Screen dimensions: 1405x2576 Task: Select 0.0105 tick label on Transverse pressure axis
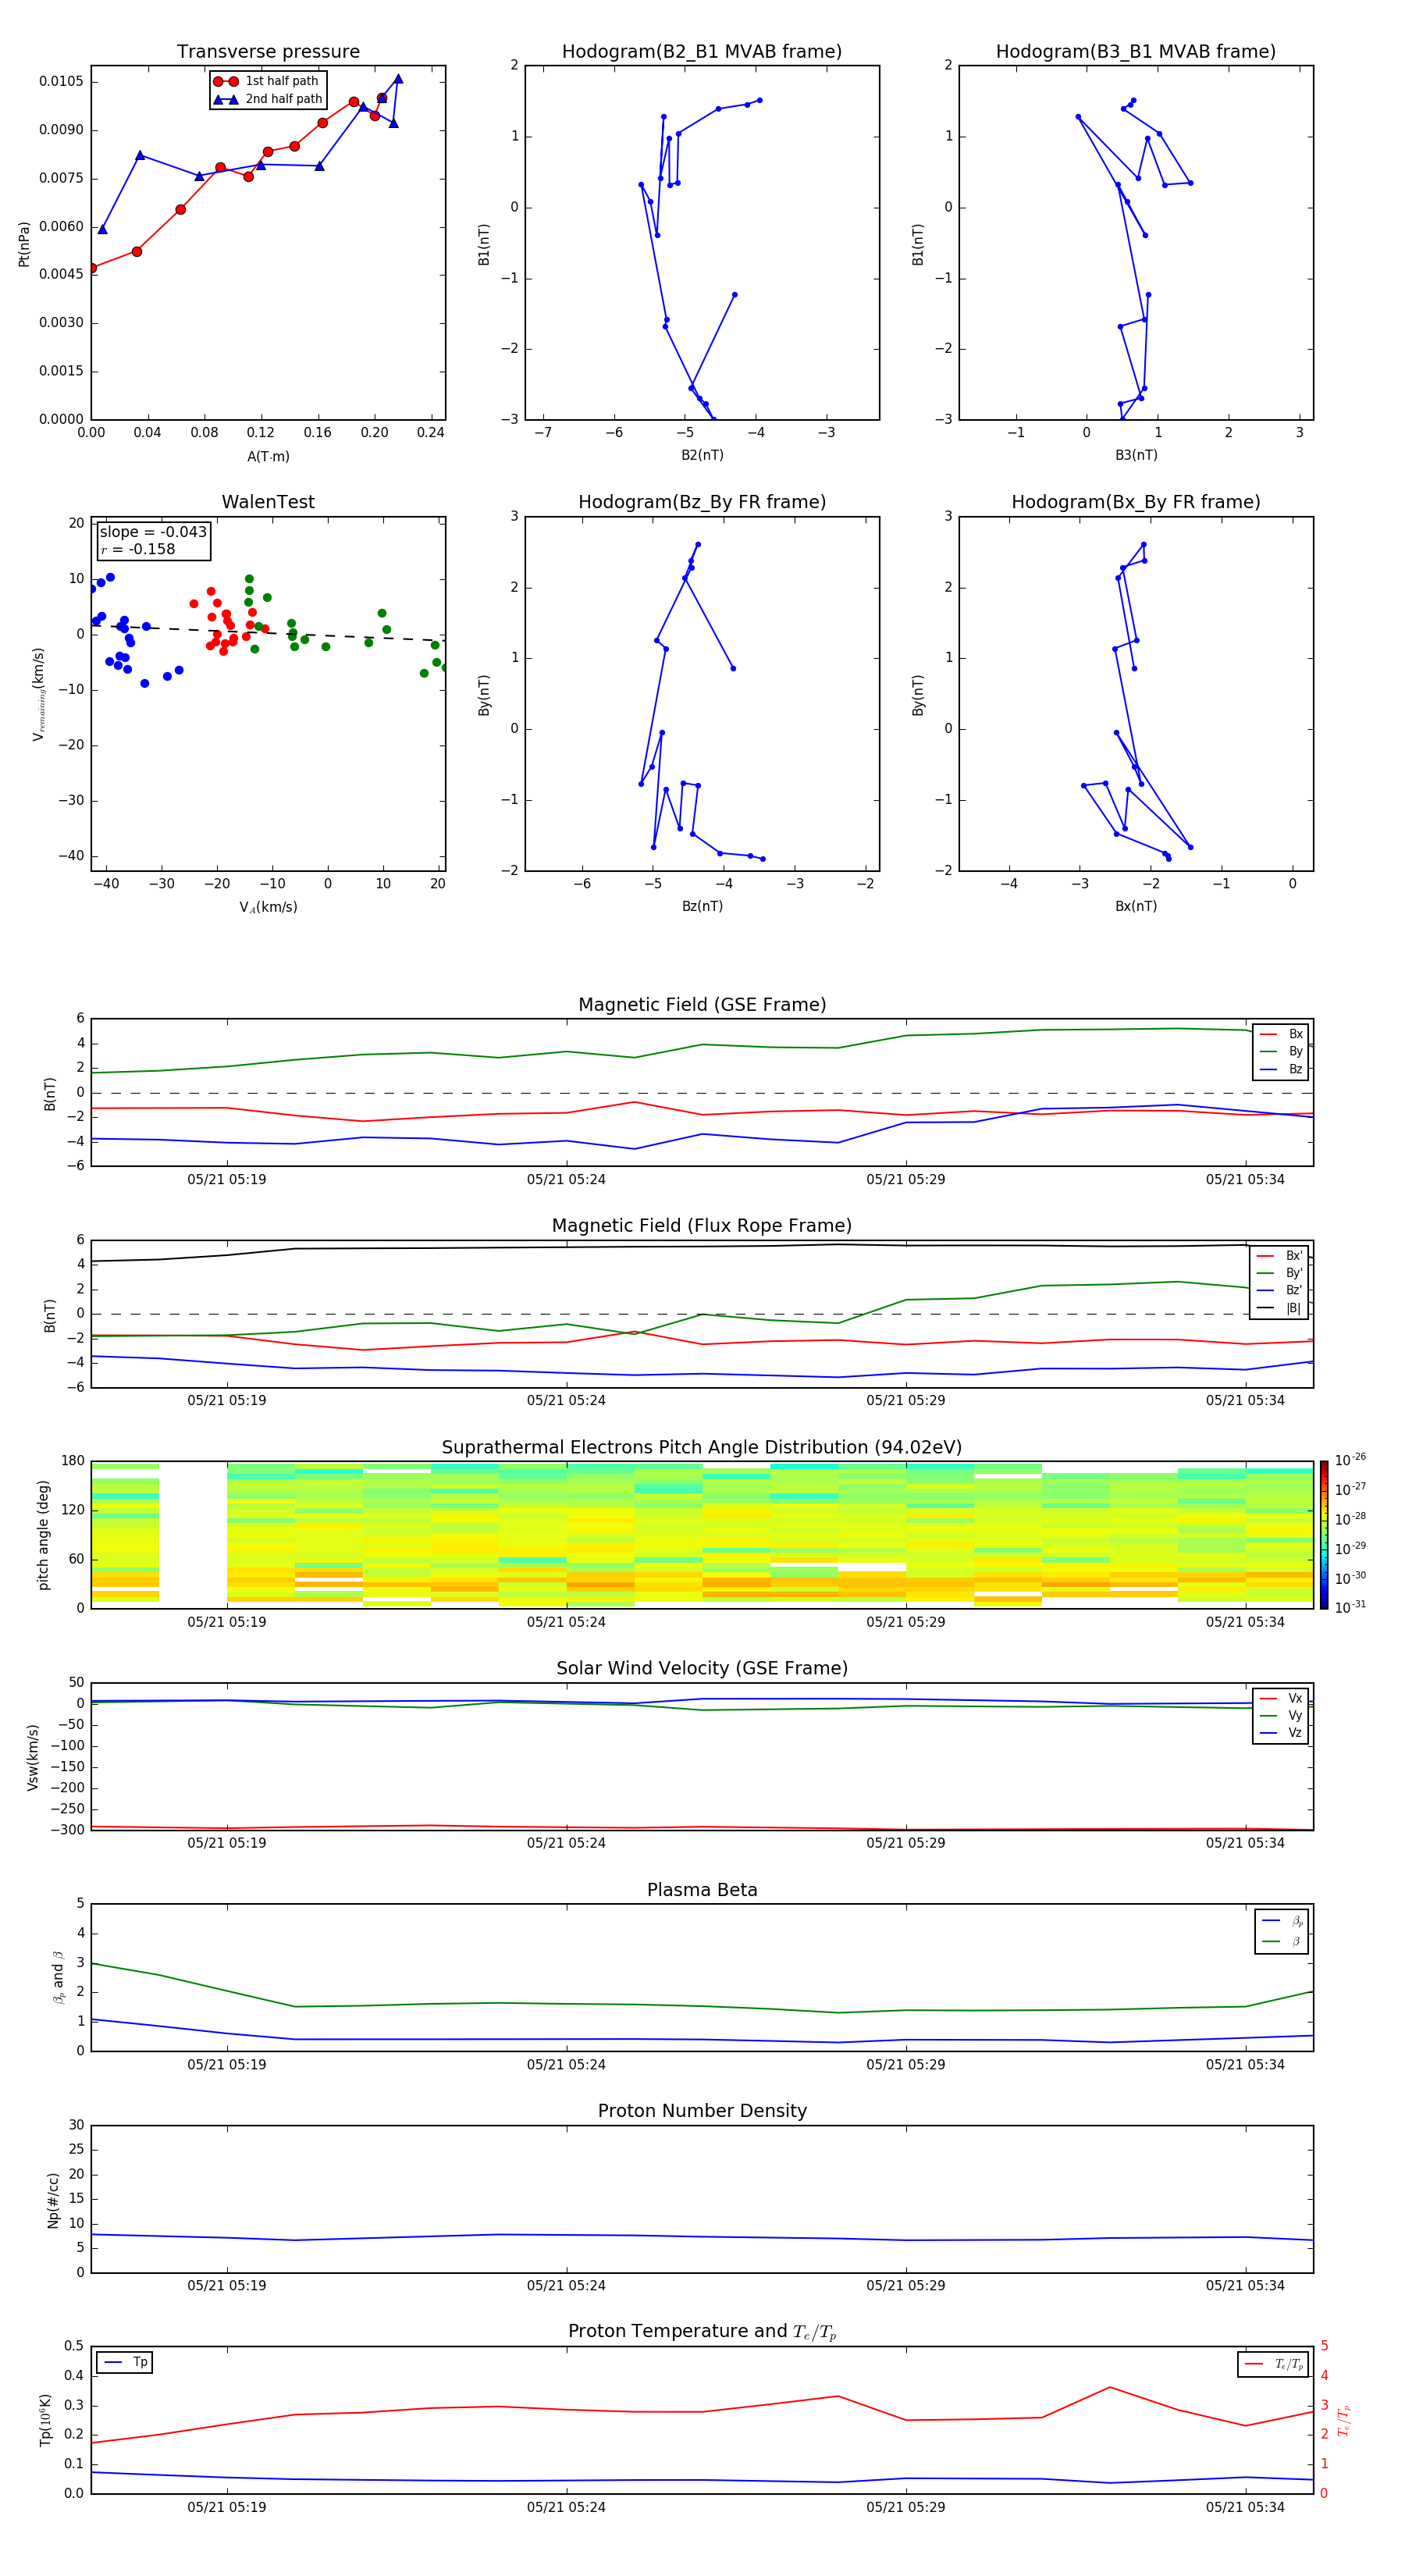coord(61,81)
